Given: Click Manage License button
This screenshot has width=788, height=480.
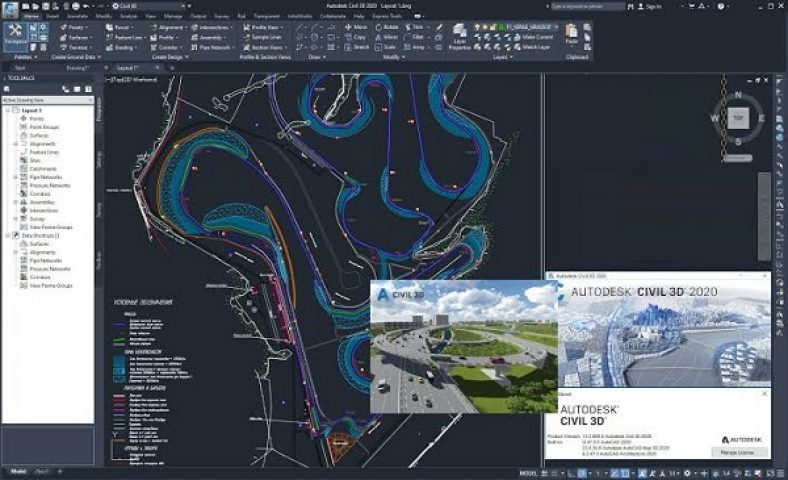Looking at the screenshot, I should coord(737,453).
